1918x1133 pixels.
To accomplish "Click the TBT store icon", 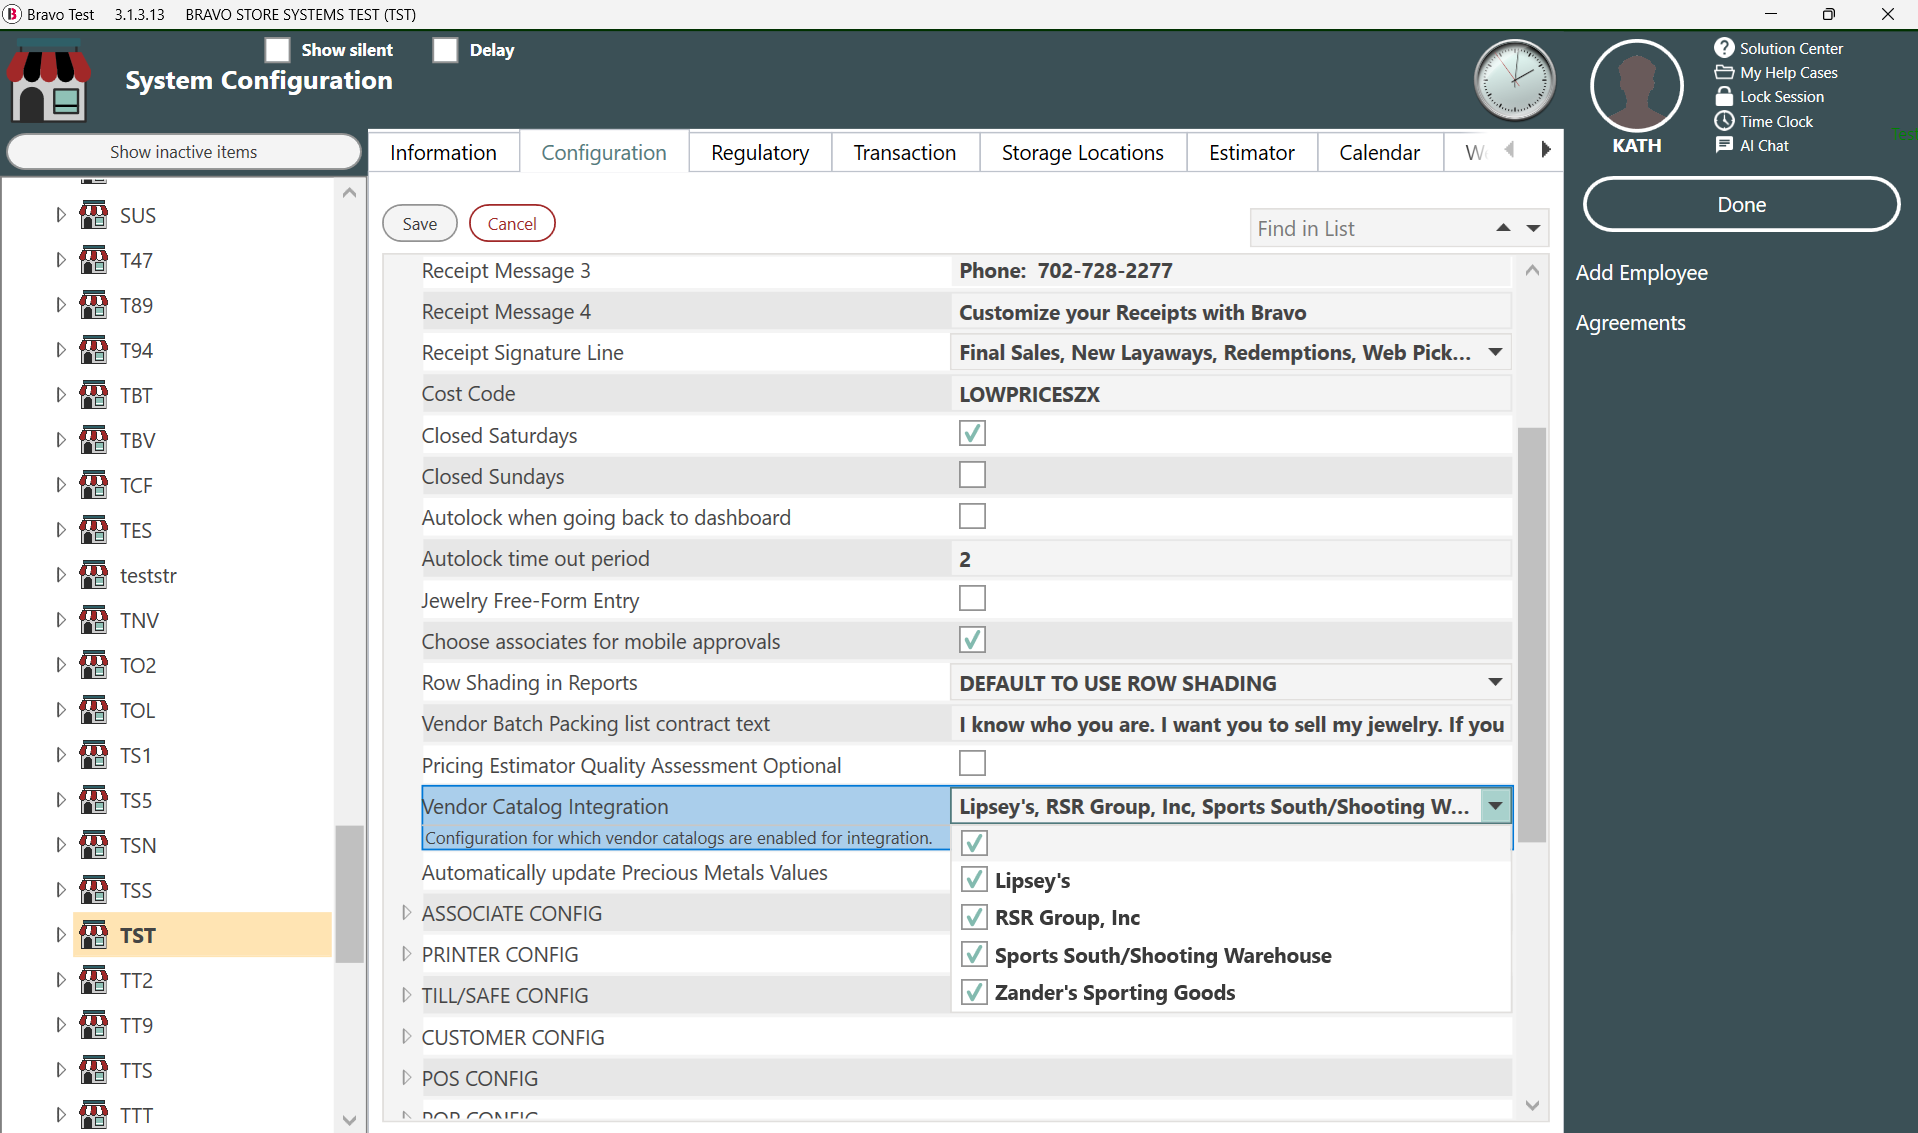I will tap(94, 395).
